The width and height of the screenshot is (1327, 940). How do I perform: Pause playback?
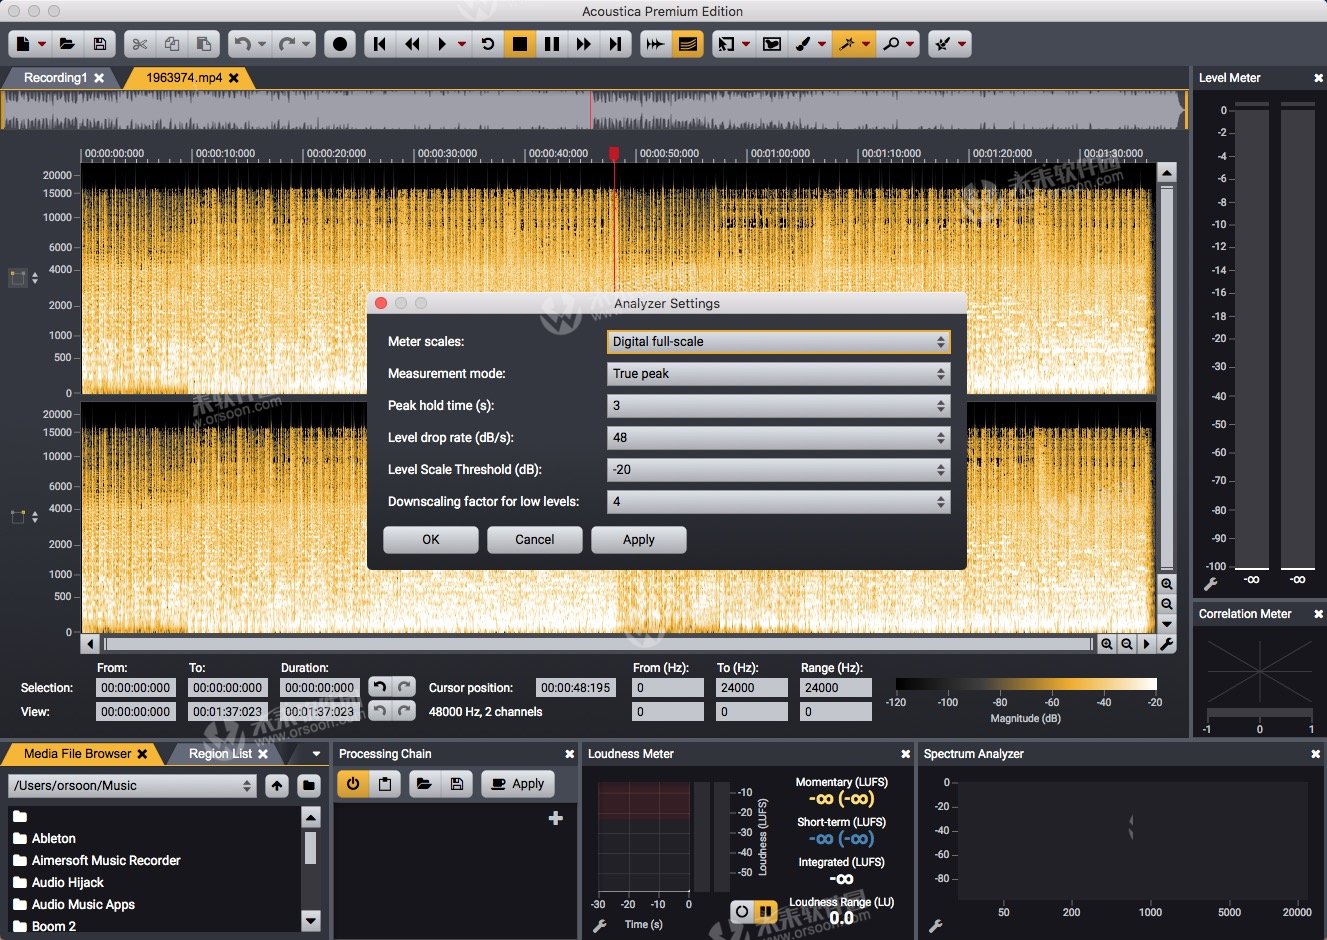click(x=551, y=44)
